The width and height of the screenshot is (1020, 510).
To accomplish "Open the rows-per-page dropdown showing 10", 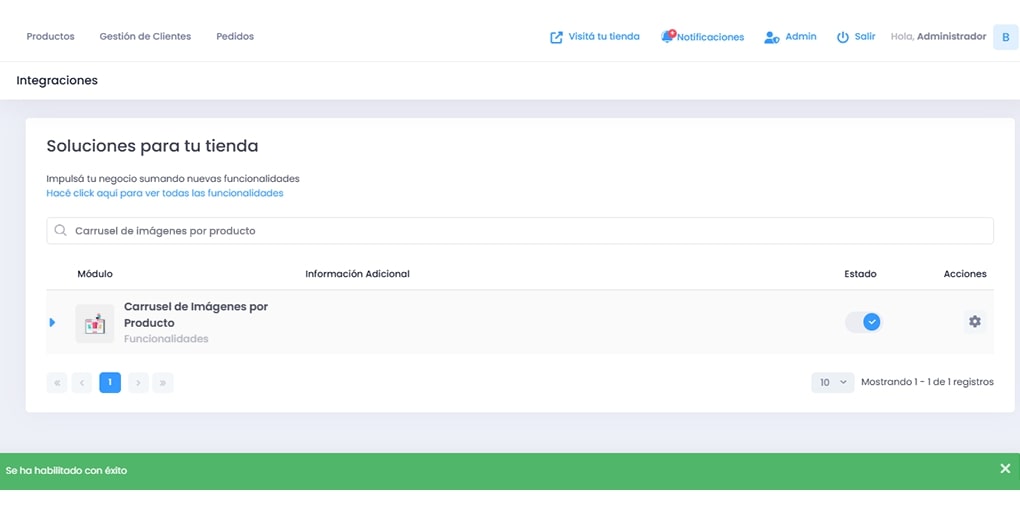I will [x=832, y=382].
